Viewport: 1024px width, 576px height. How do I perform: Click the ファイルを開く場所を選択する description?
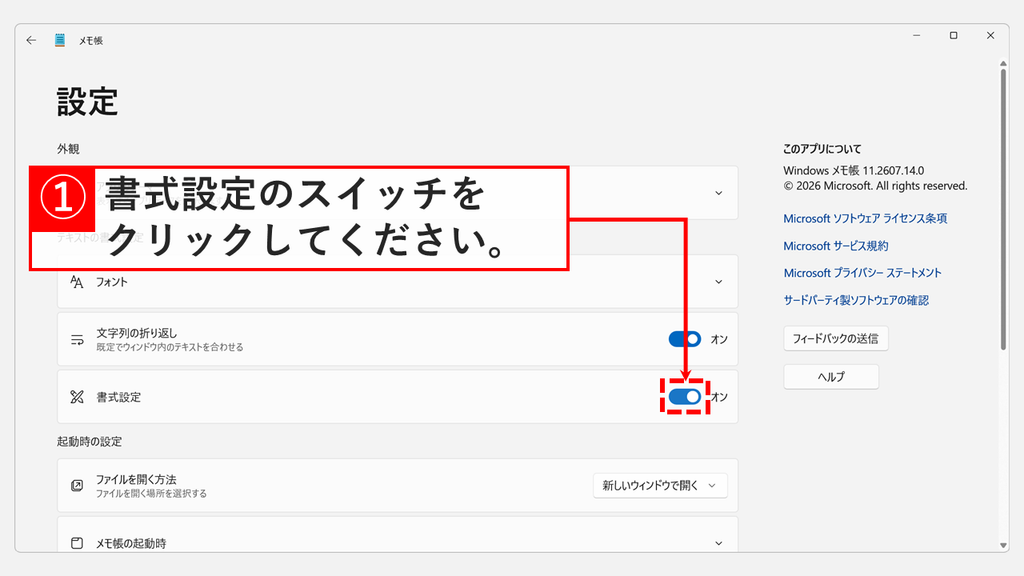tap(152, 494)
